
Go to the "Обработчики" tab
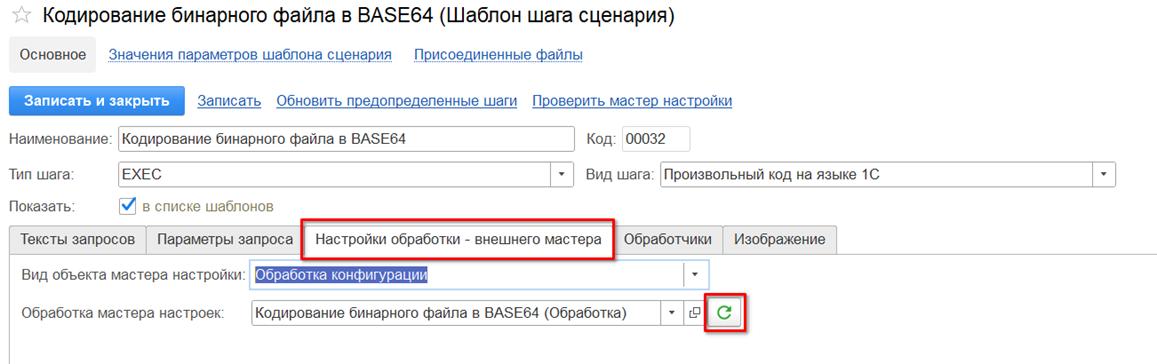pyautogui.click(x=668, y=239)
